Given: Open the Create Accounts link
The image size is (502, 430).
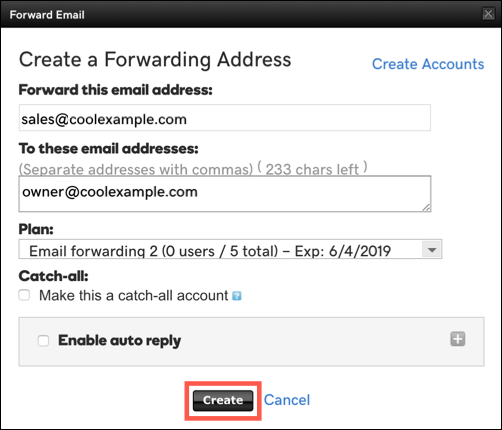Looking at the screenshot, I should point(428,64).
